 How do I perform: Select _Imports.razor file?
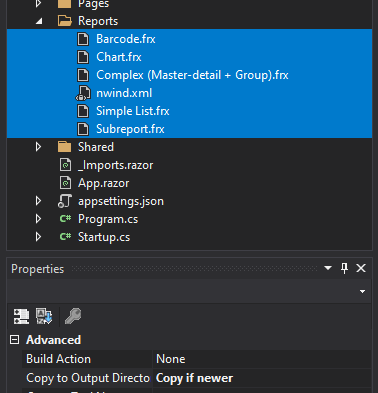pos(115,165)
